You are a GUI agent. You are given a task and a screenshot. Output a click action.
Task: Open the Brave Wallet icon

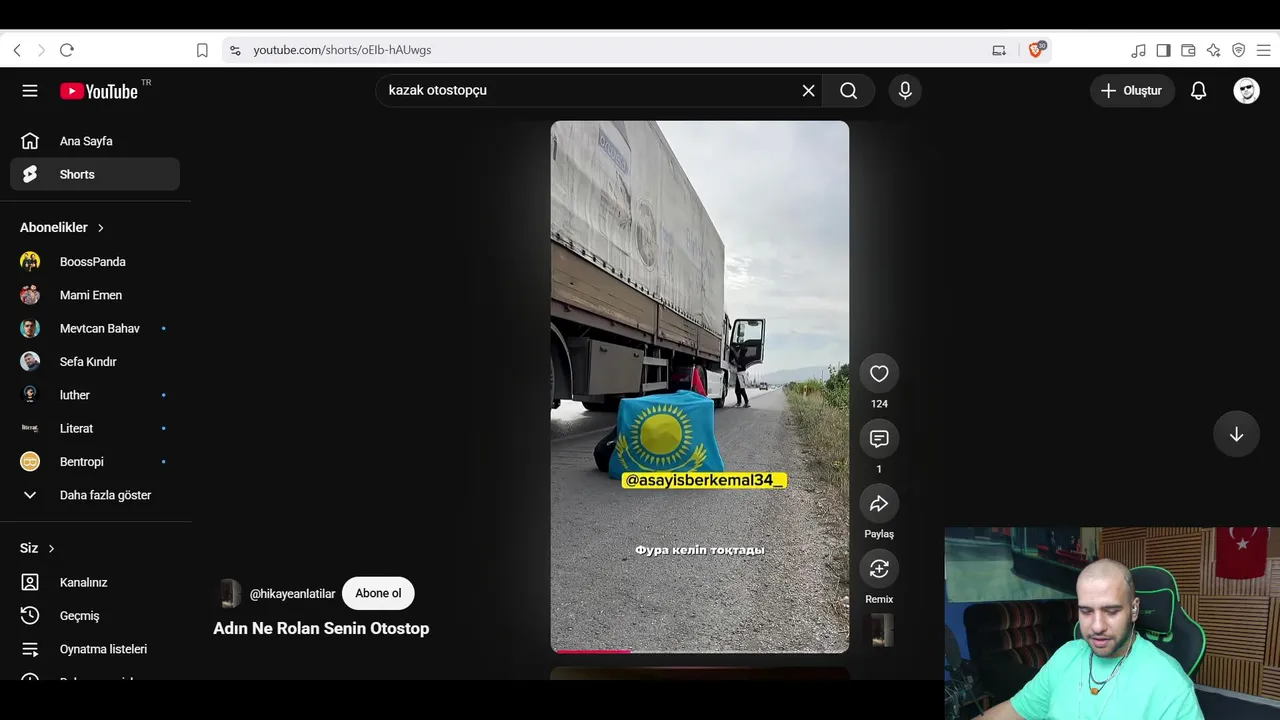pos(1188,50)
